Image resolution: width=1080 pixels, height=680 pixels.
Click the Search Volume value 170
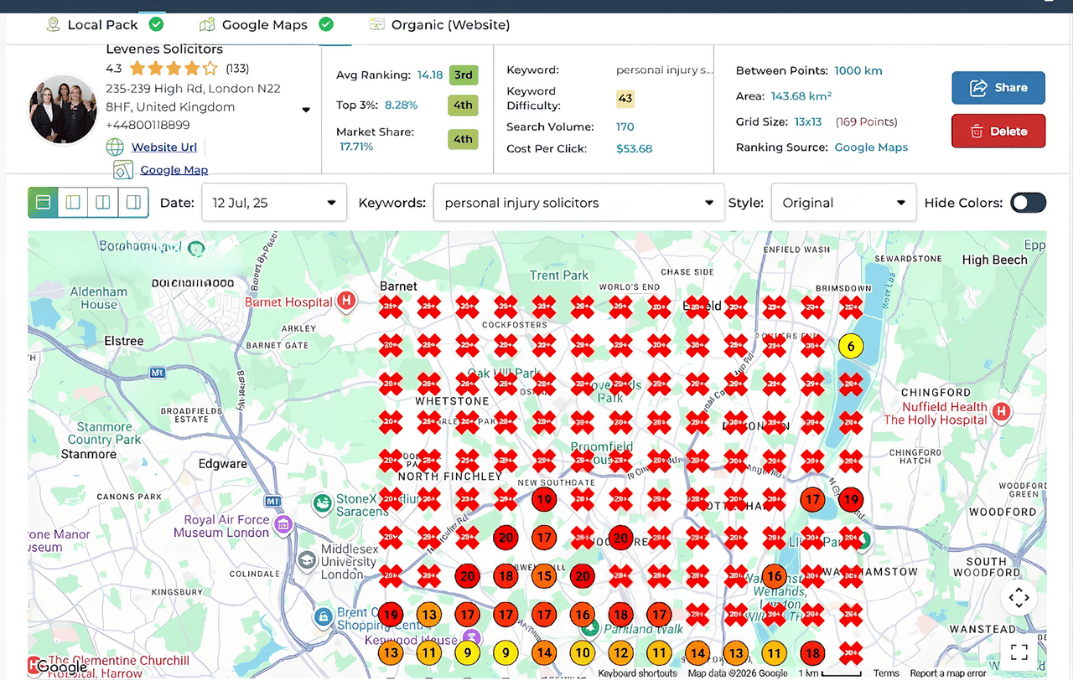point(625,127)
